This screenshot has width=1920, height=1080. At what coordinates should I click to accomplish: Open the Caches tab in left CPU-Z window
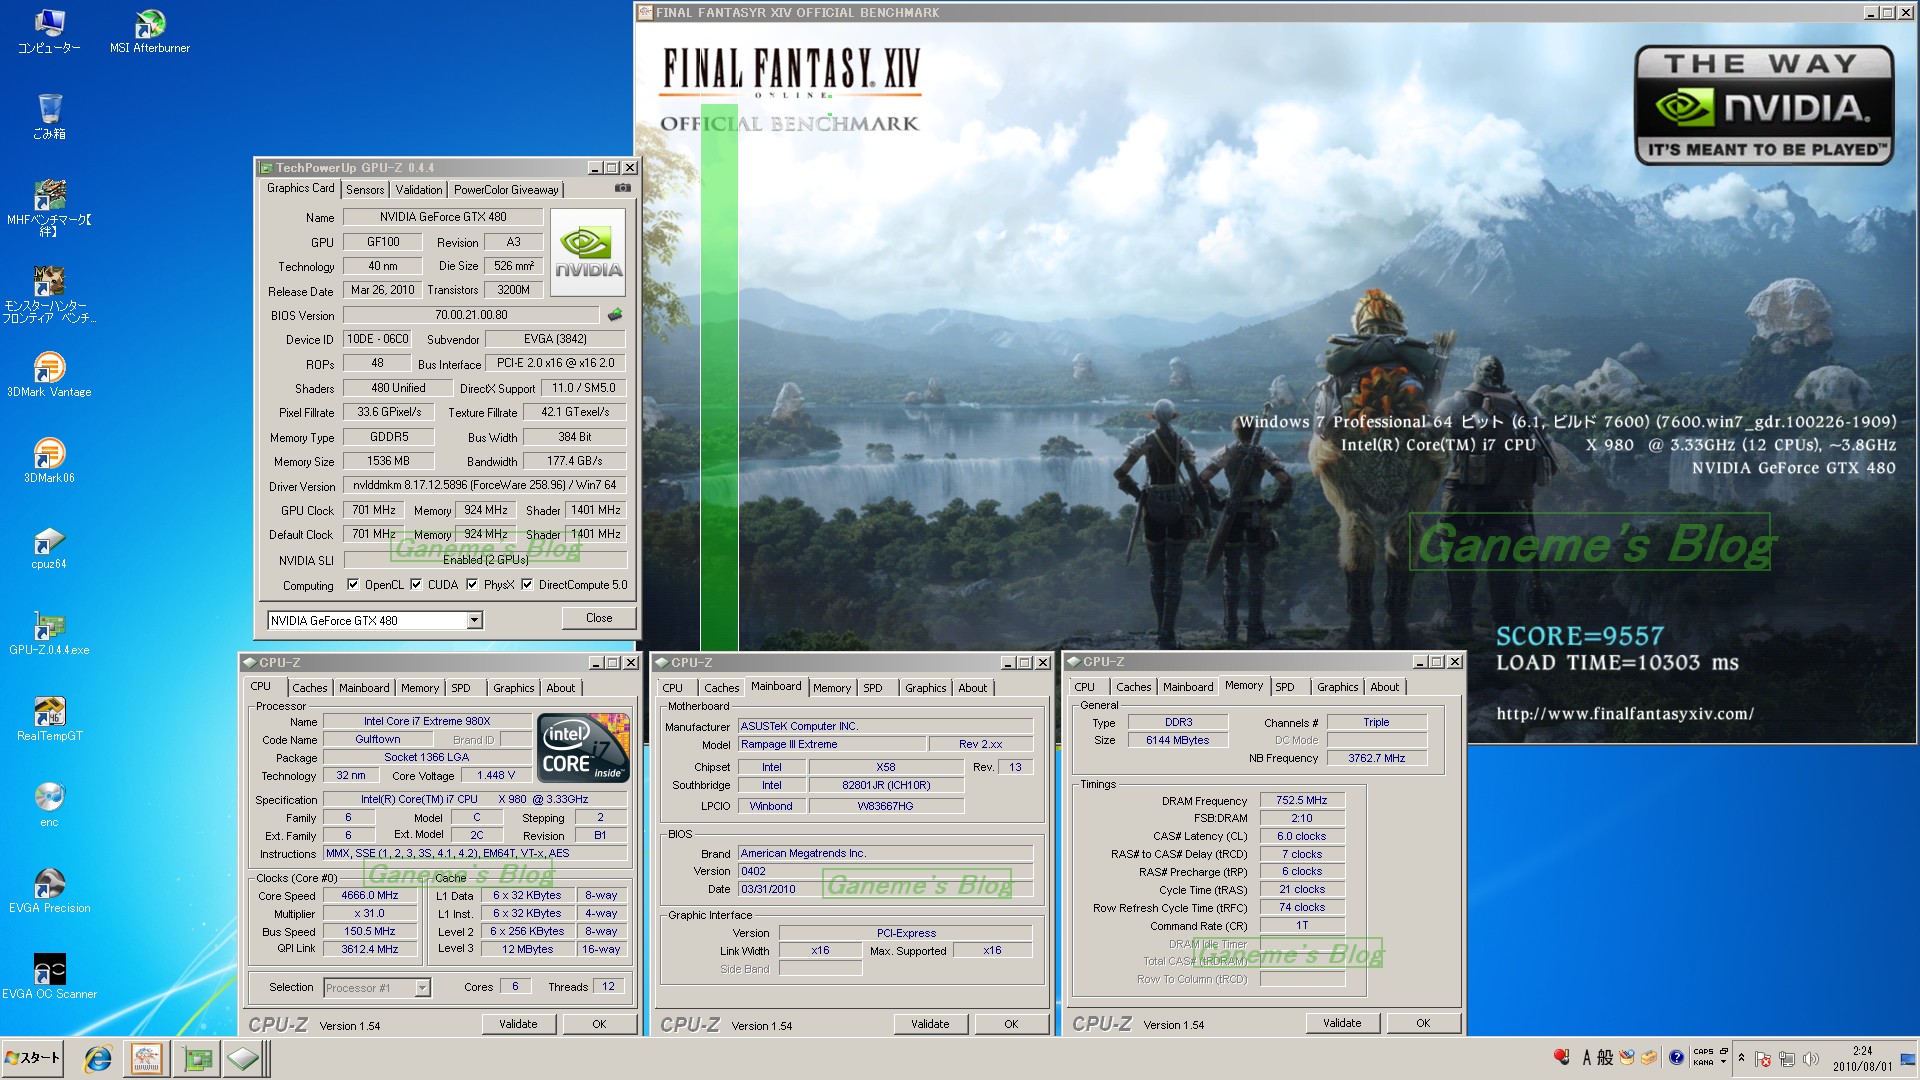point(309,688)
